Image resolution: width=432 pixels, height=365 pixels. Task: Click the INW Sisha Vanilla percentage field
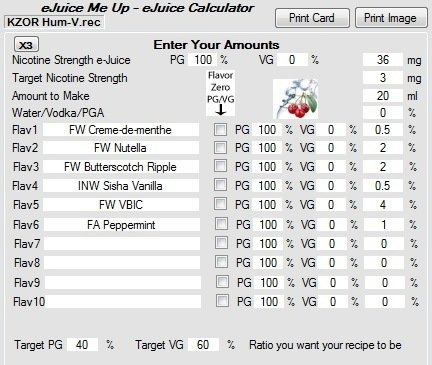pos(383,186)
